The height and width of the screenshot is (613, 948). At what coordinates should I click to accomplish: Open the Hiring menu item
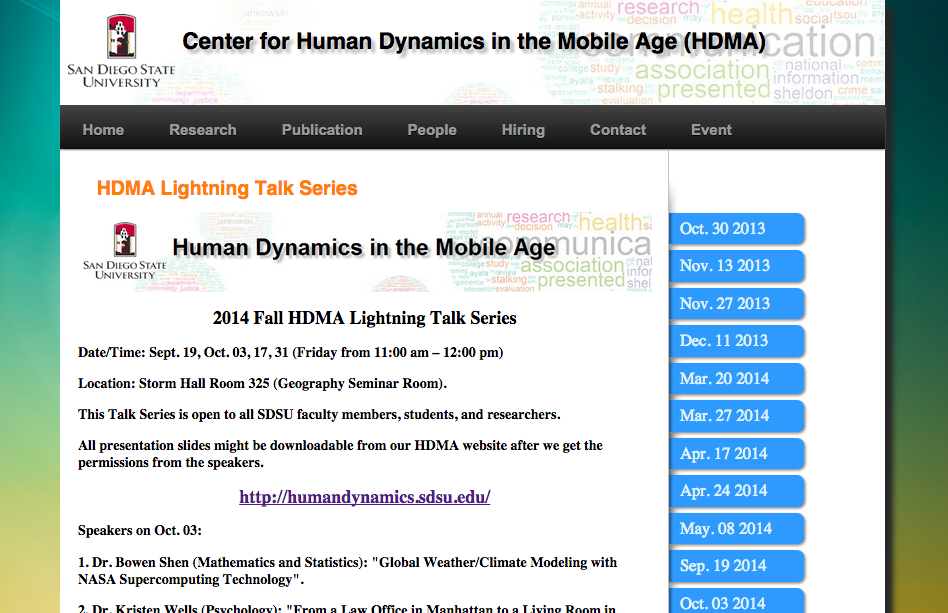pos(523,130)
